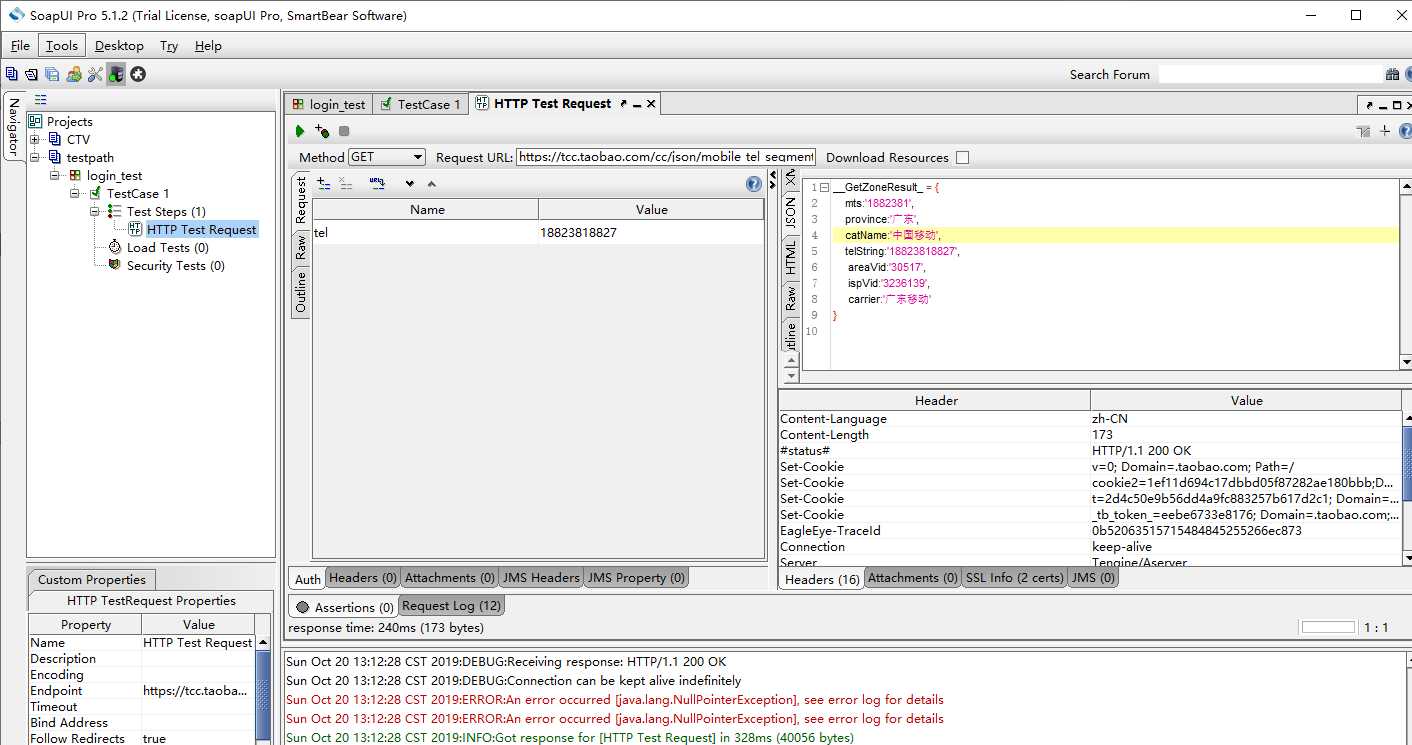Select the Endpoint property value
Screen dimensions: 1412x745
(197, 690)
